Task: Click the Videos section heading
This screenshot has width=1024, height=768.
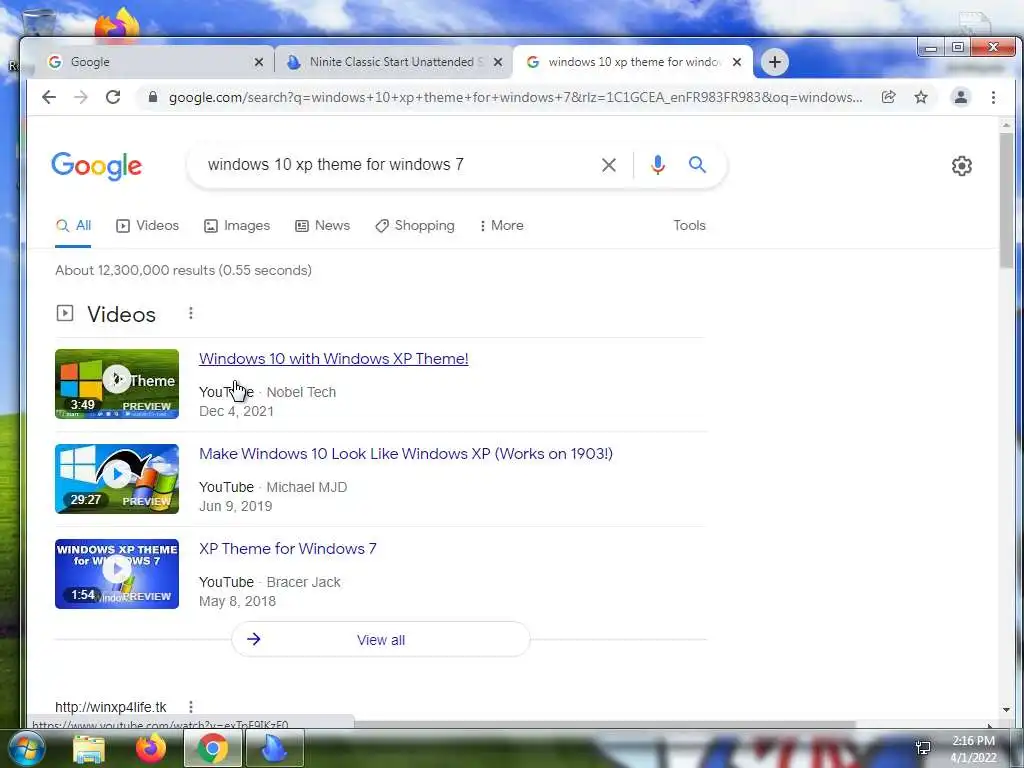Action: tap(121, 314)
